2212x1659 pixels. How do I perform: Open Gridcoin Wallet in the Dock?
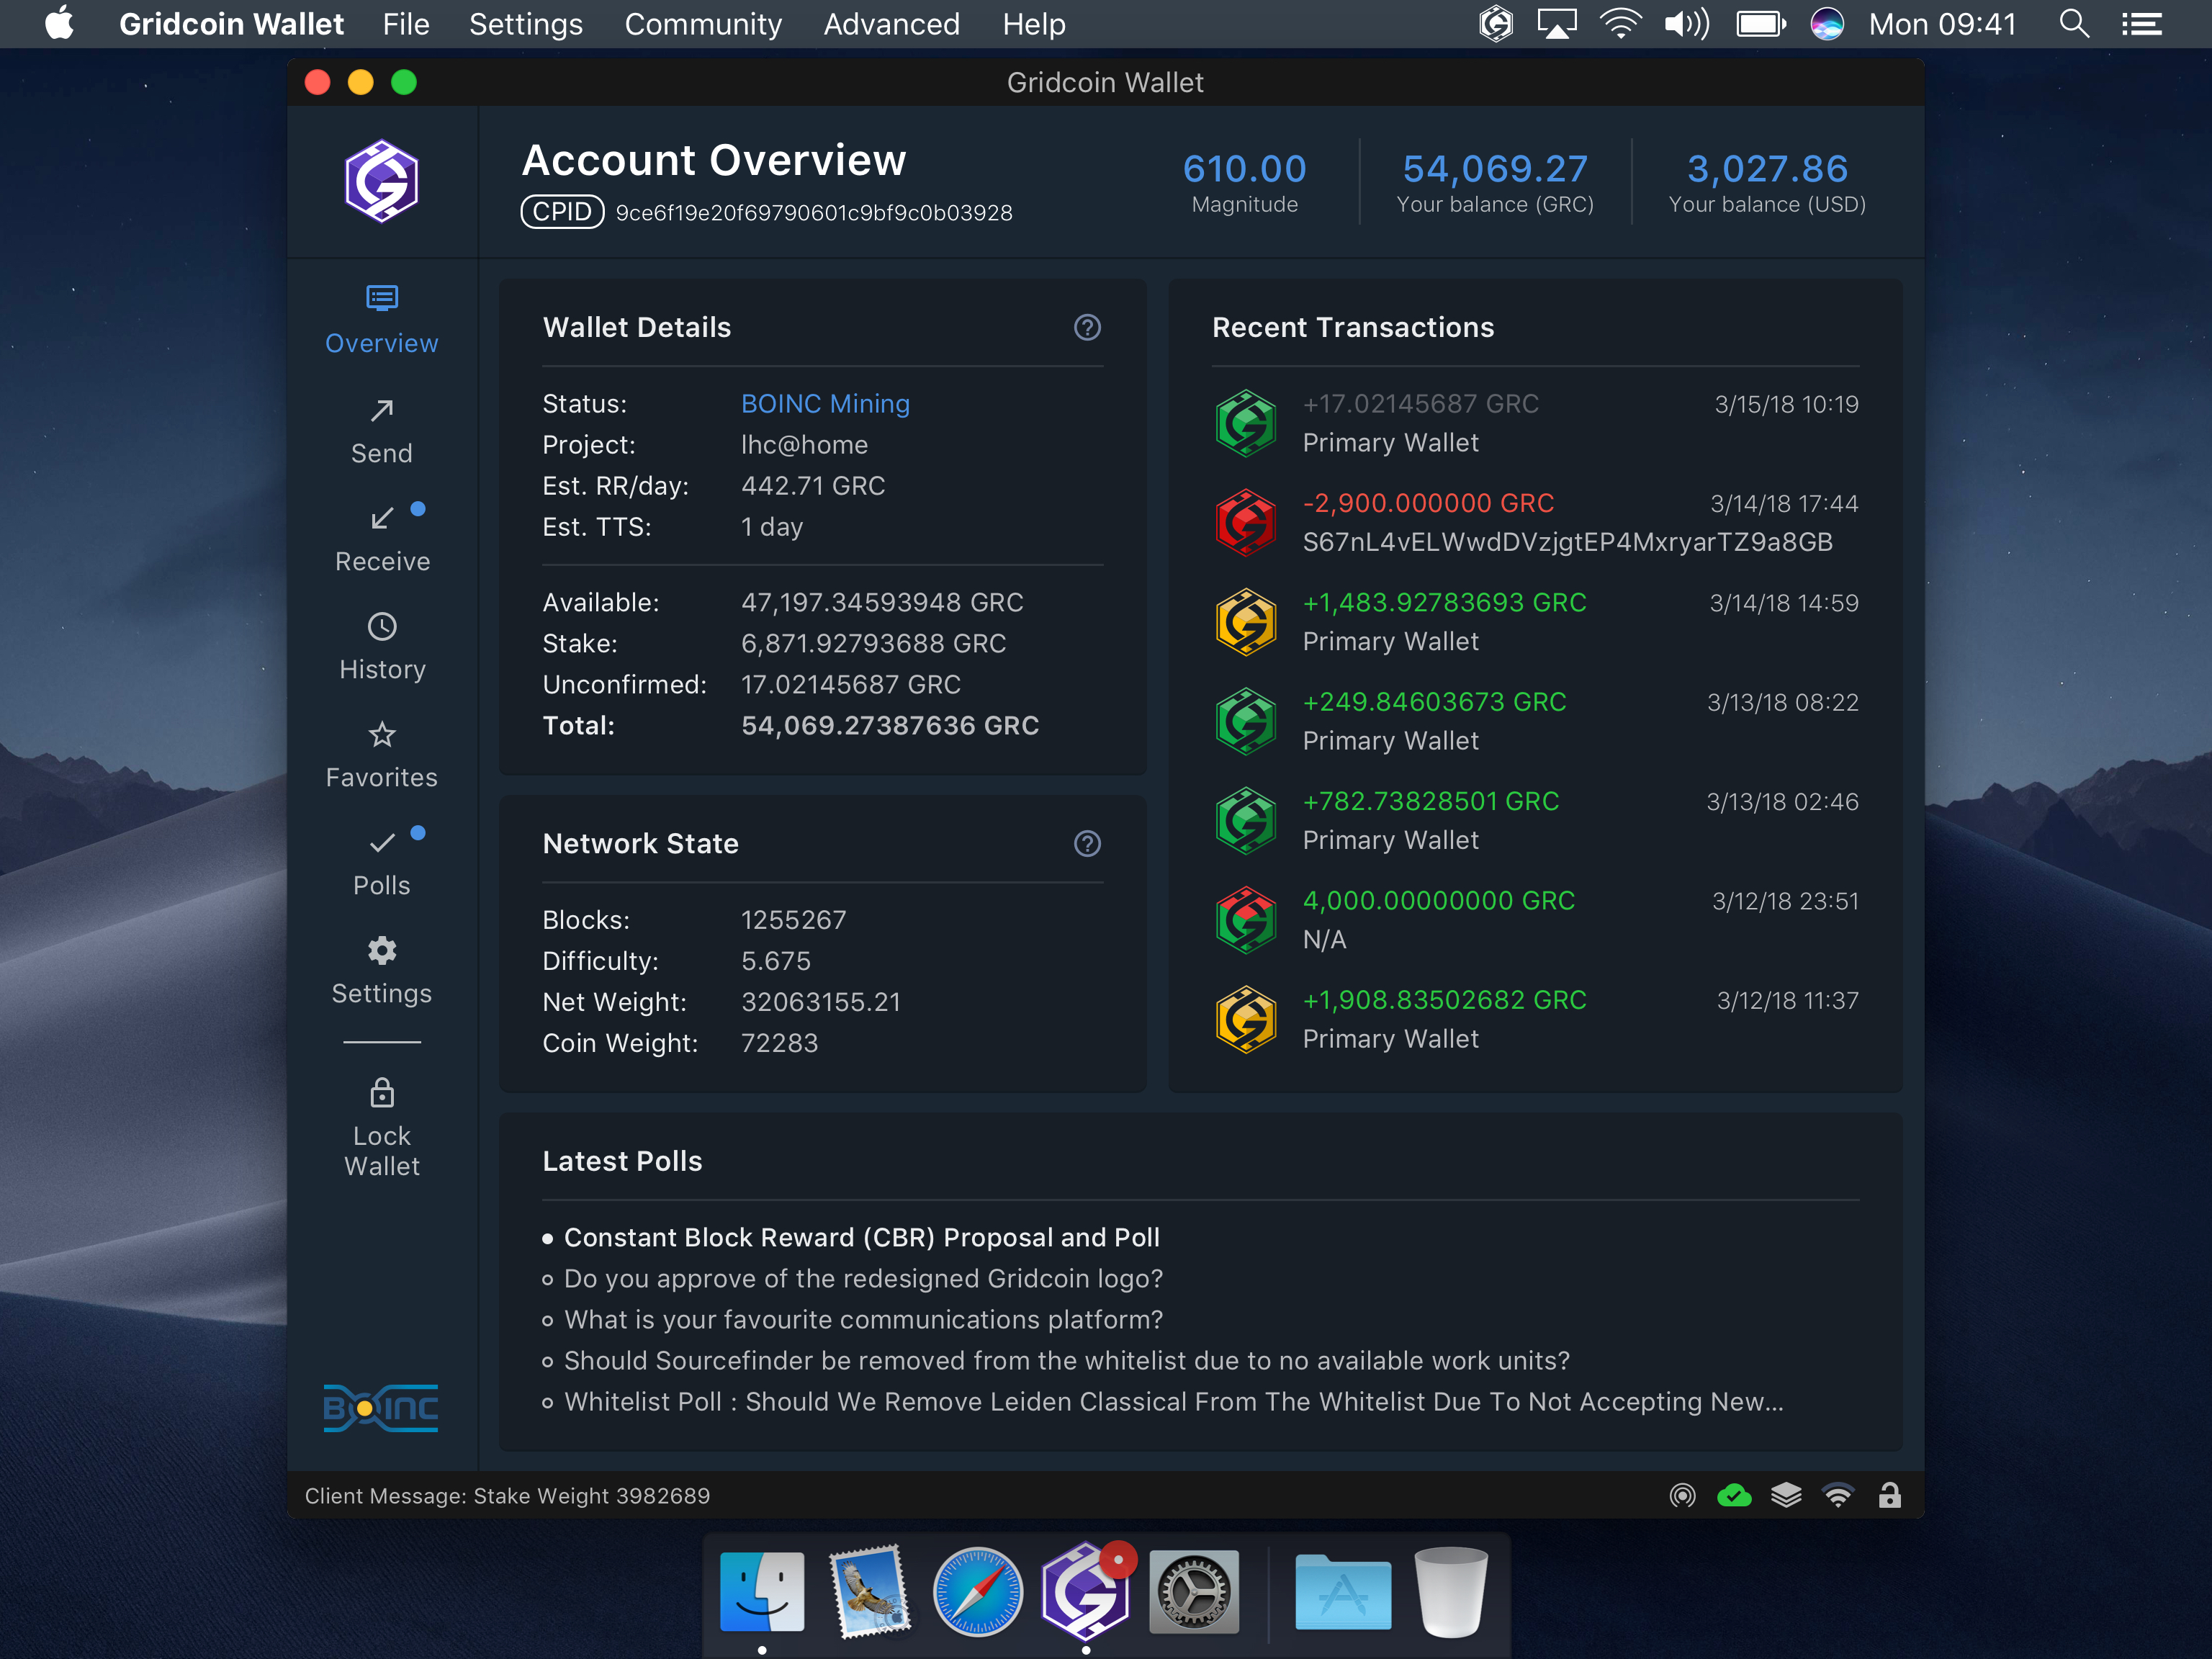pyautogui.click(x=1086, y=1591)
